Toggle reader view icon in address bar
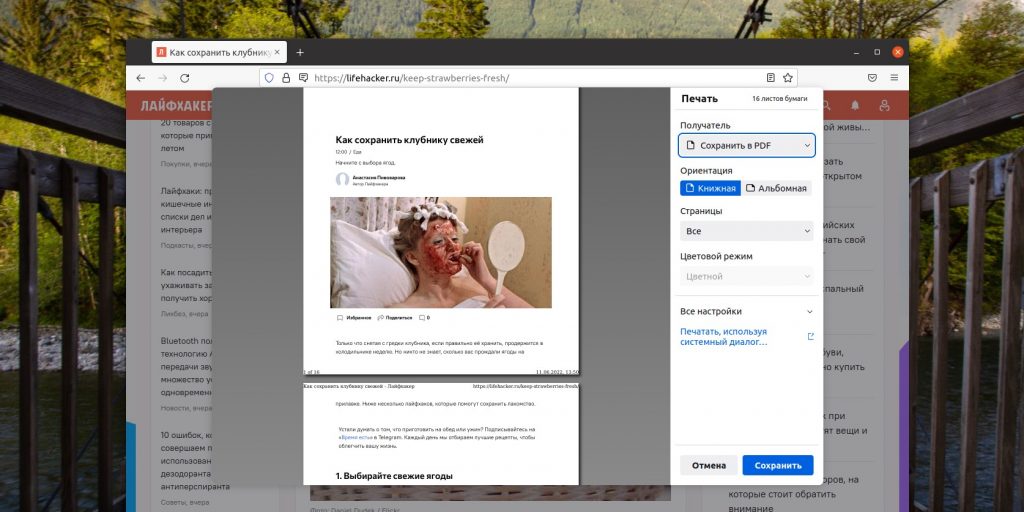 point(771,78)
